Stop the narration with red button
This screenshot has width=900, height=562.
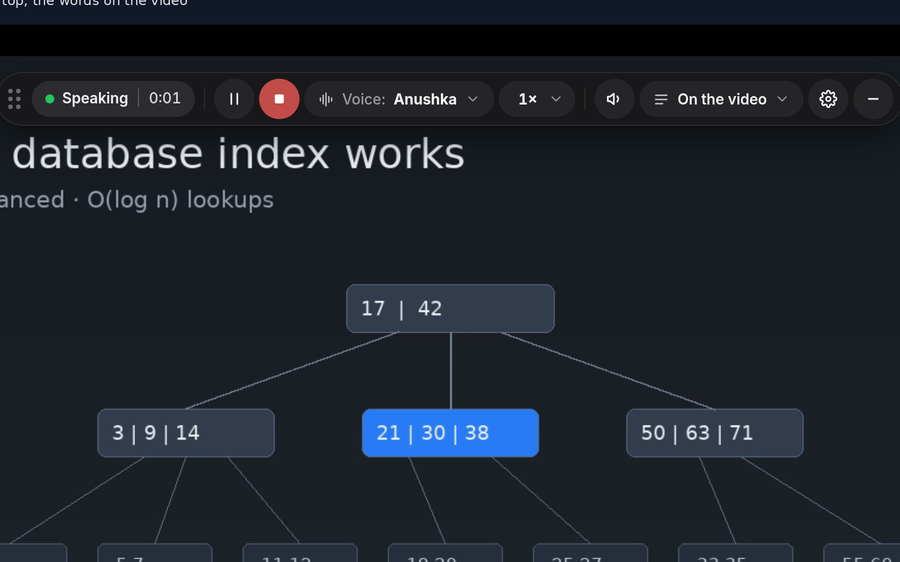click(279, 99)
